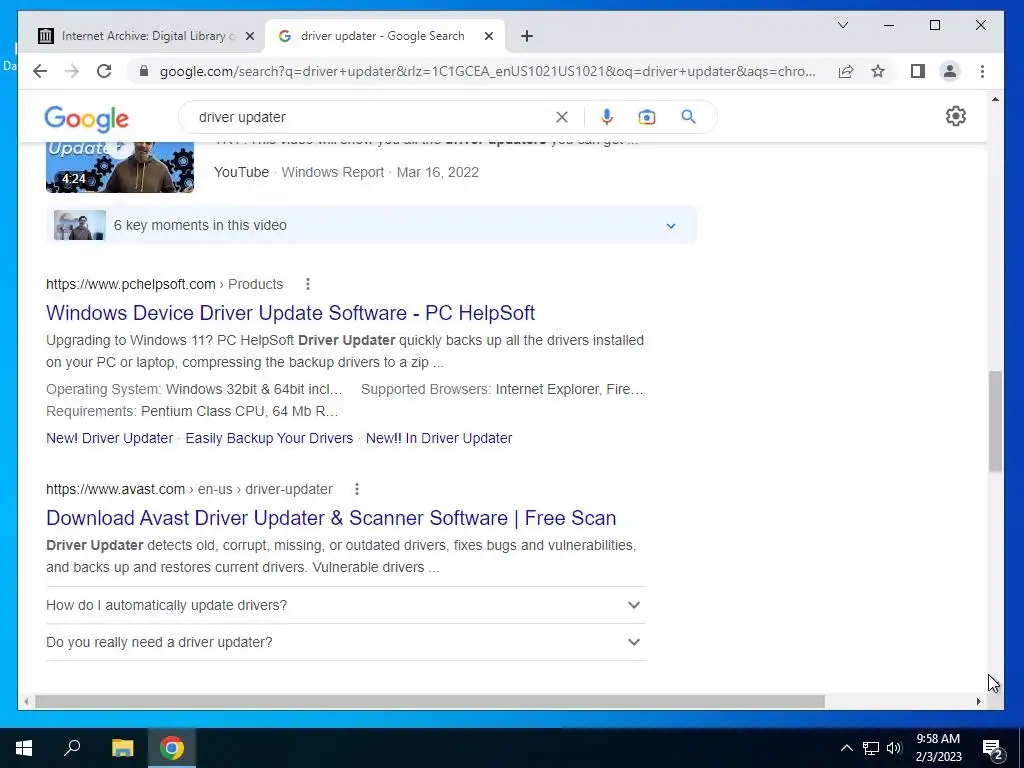
Task: Open Windows taskbar search
Action: (x=72, y=748)
